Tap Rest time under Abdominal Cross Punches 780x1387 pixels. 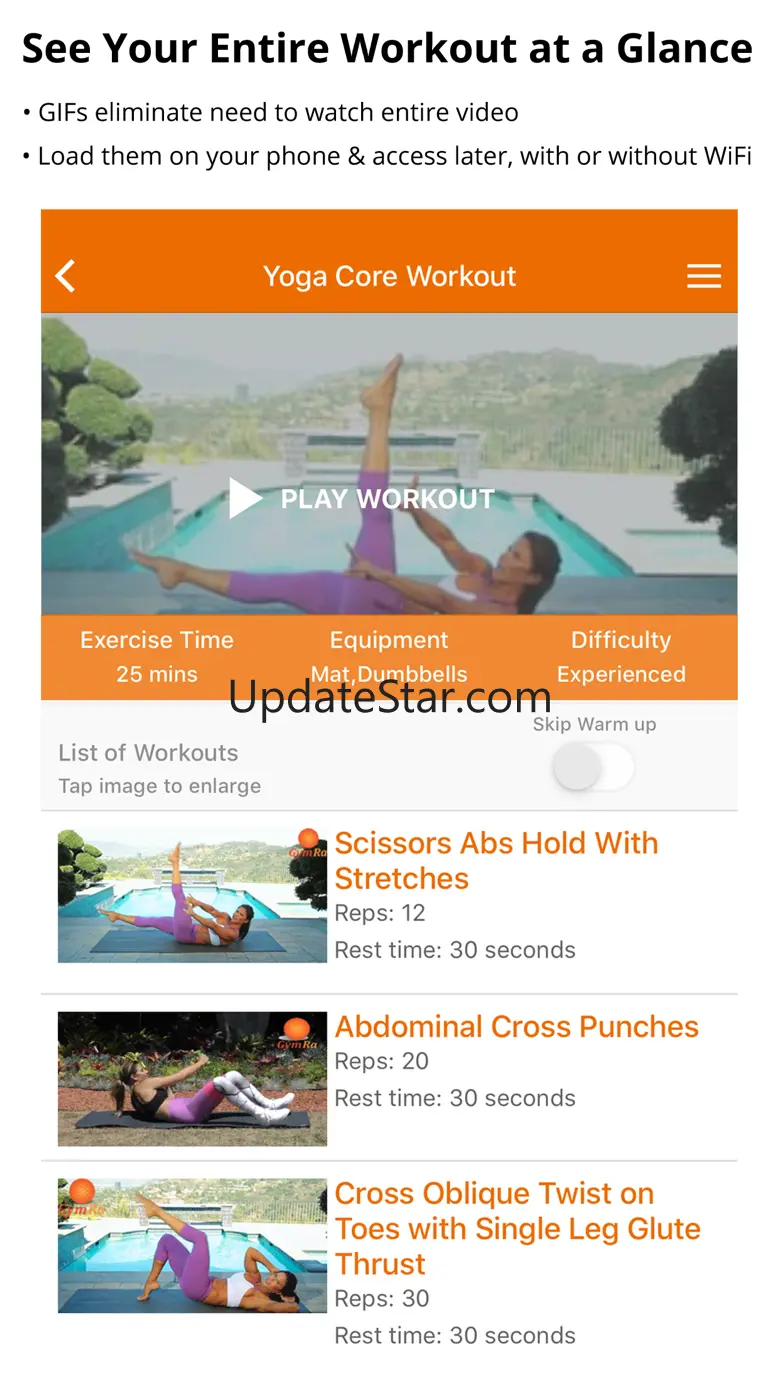tap(455, 1098)
